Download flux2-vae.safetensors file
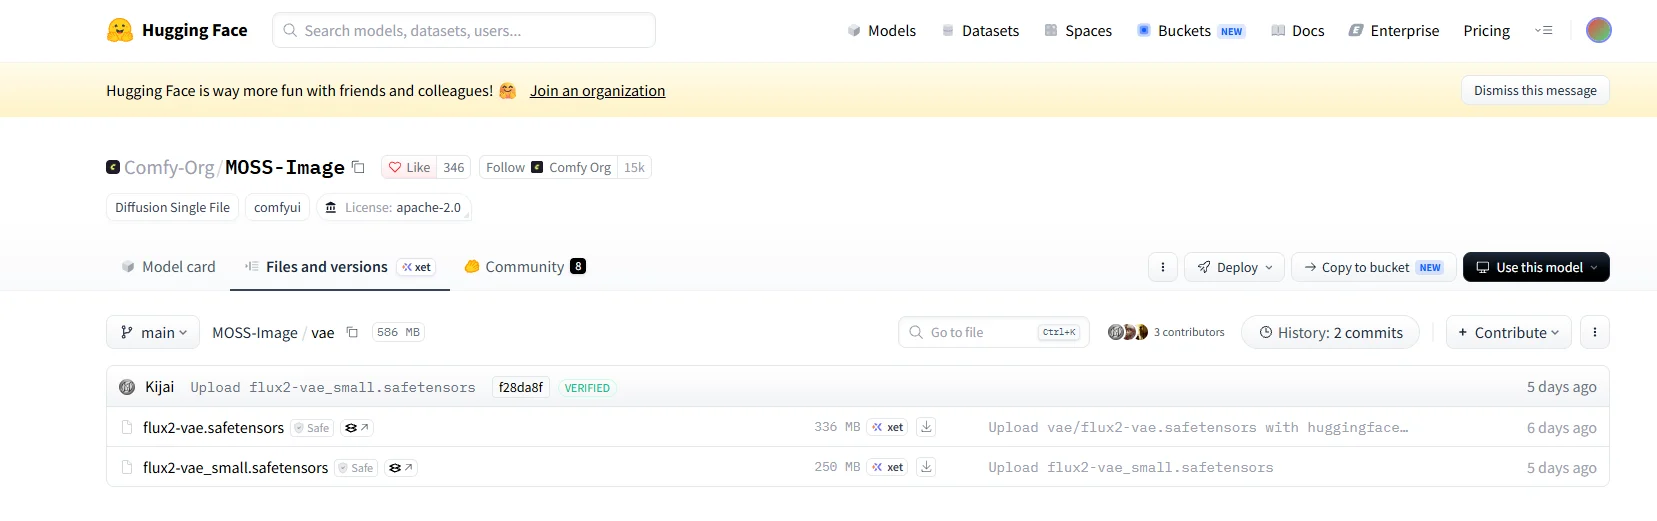1657x521 pixels. pos(927,427)
